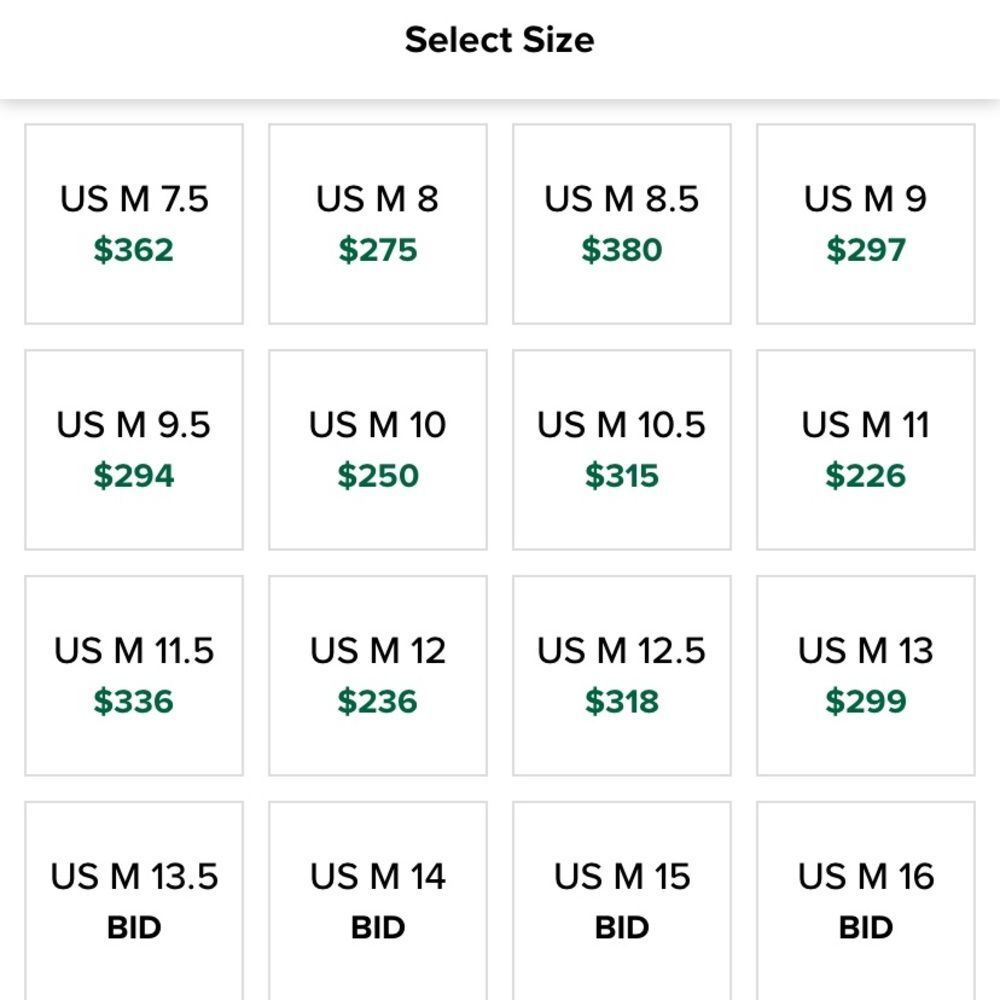Select US M 12.5 at $318
Image resolution: width=1000 pixels, height=1000 pixels.
coord(622,676)
